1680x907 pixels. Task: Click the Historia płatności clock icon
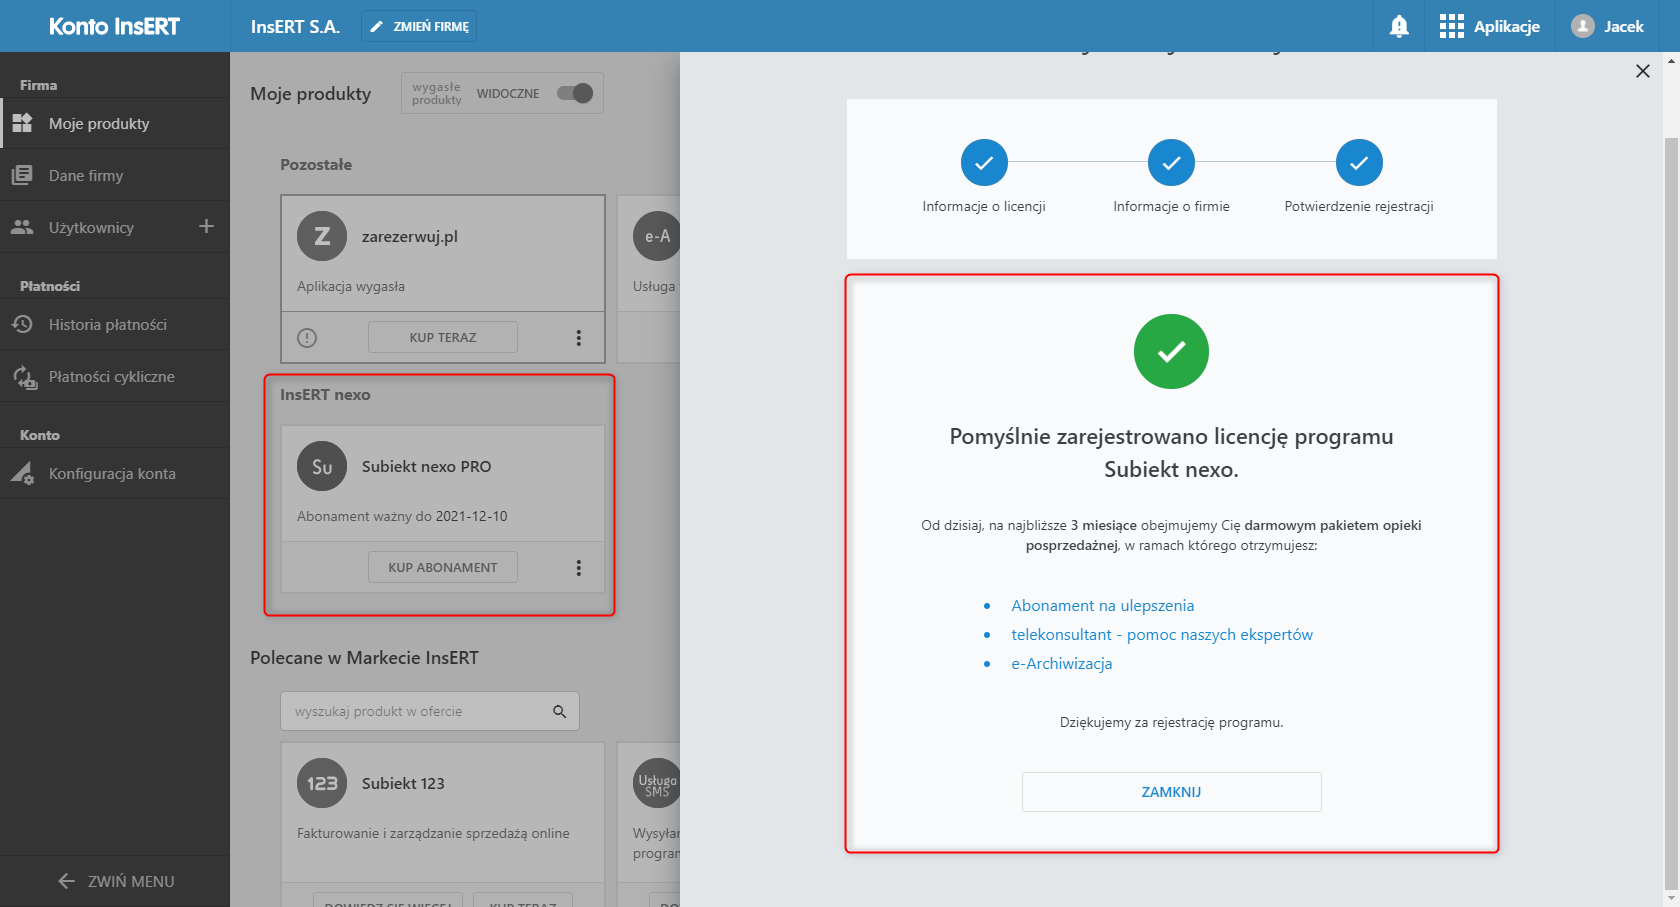22,325
